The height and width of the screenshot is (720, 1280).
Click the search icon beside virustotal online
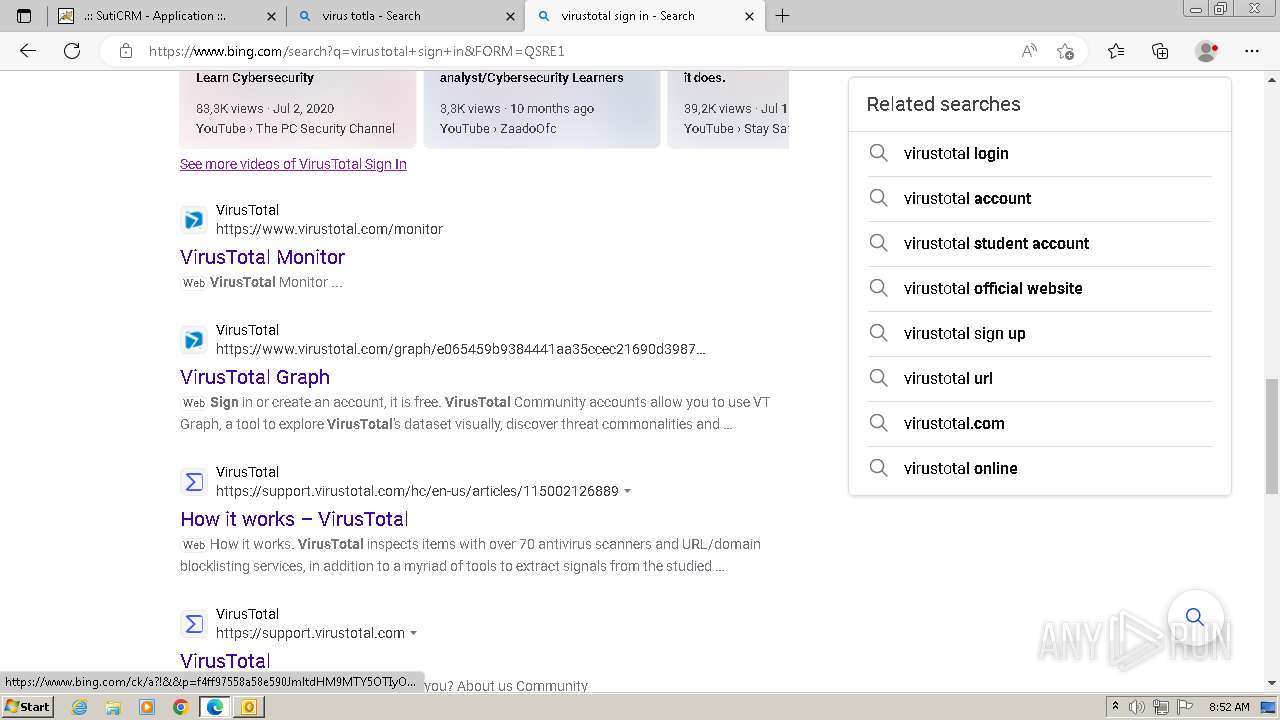878,468
